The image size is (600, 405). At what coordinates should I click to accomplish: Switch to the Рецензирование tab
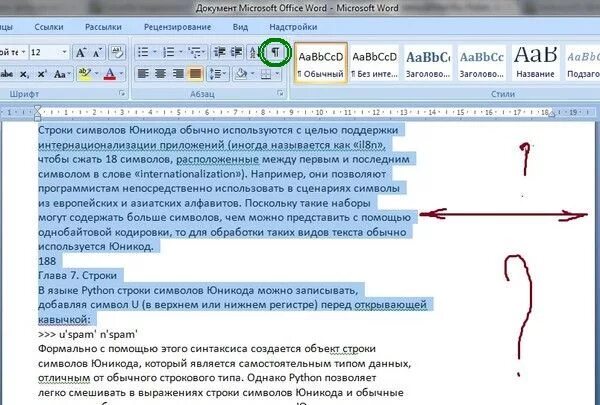pos(178,27)
